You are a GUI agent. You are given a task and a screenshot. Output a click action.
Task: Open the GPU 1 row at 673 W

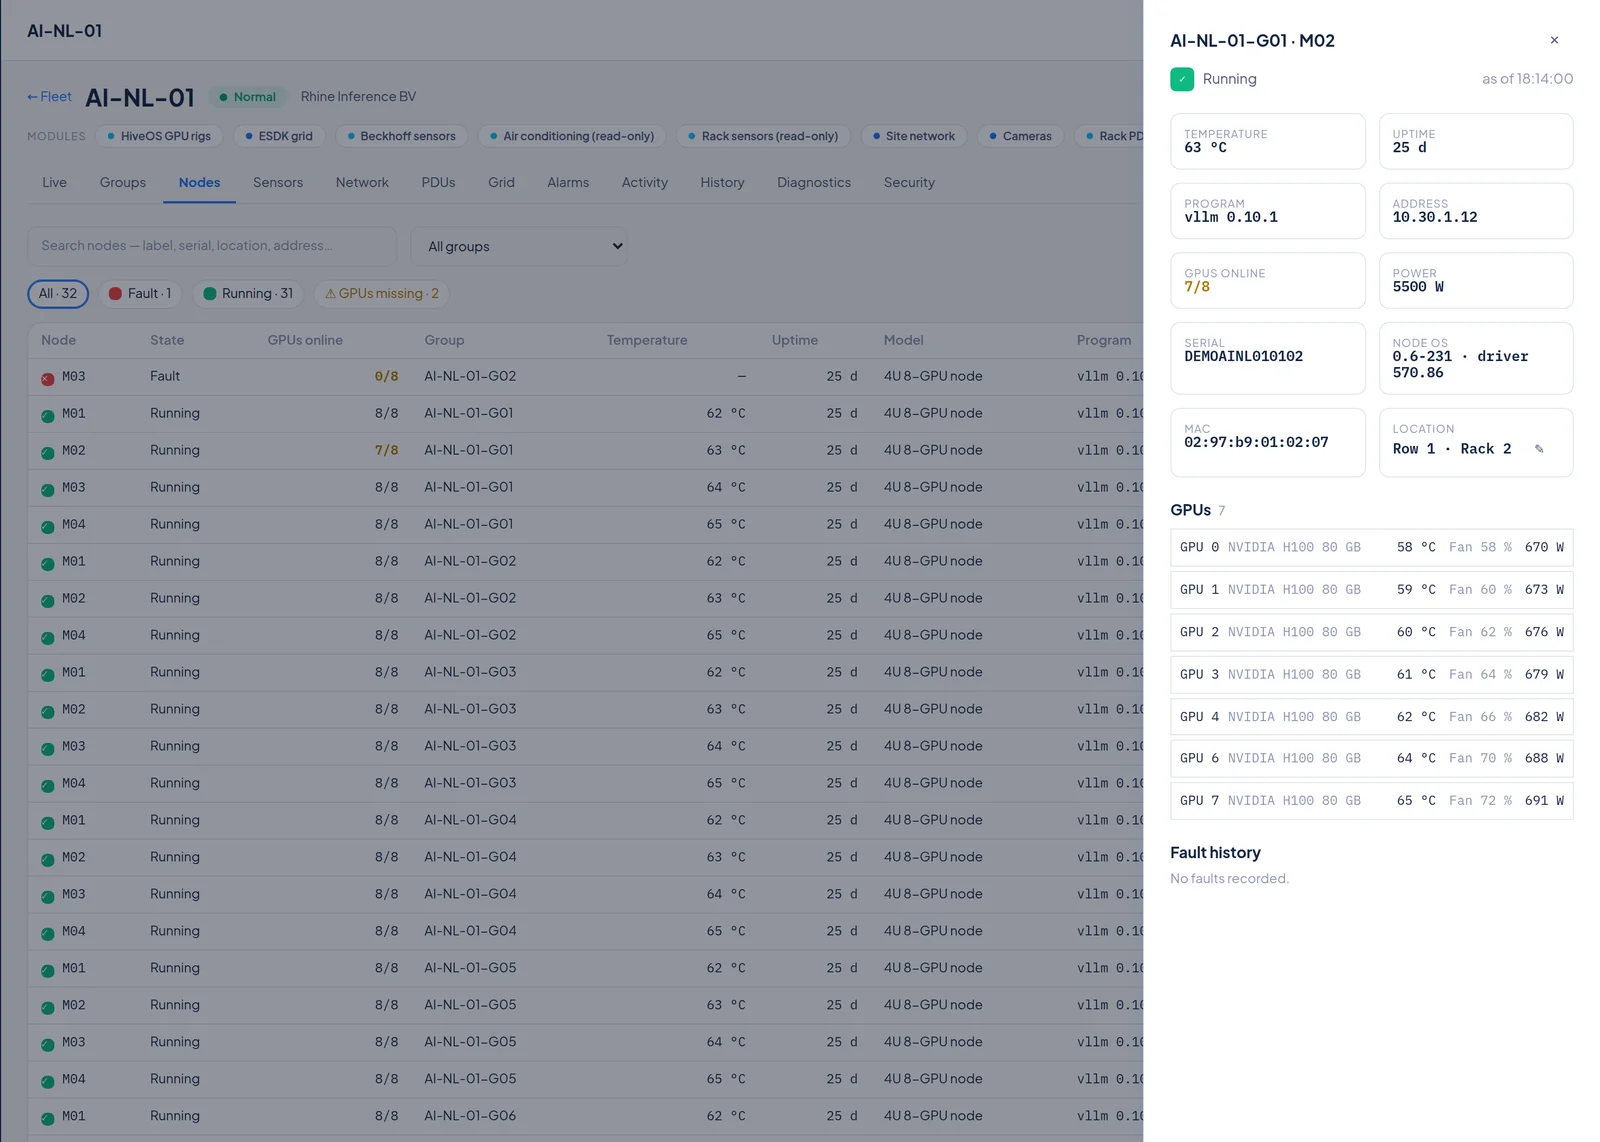tap(1372, 590)
